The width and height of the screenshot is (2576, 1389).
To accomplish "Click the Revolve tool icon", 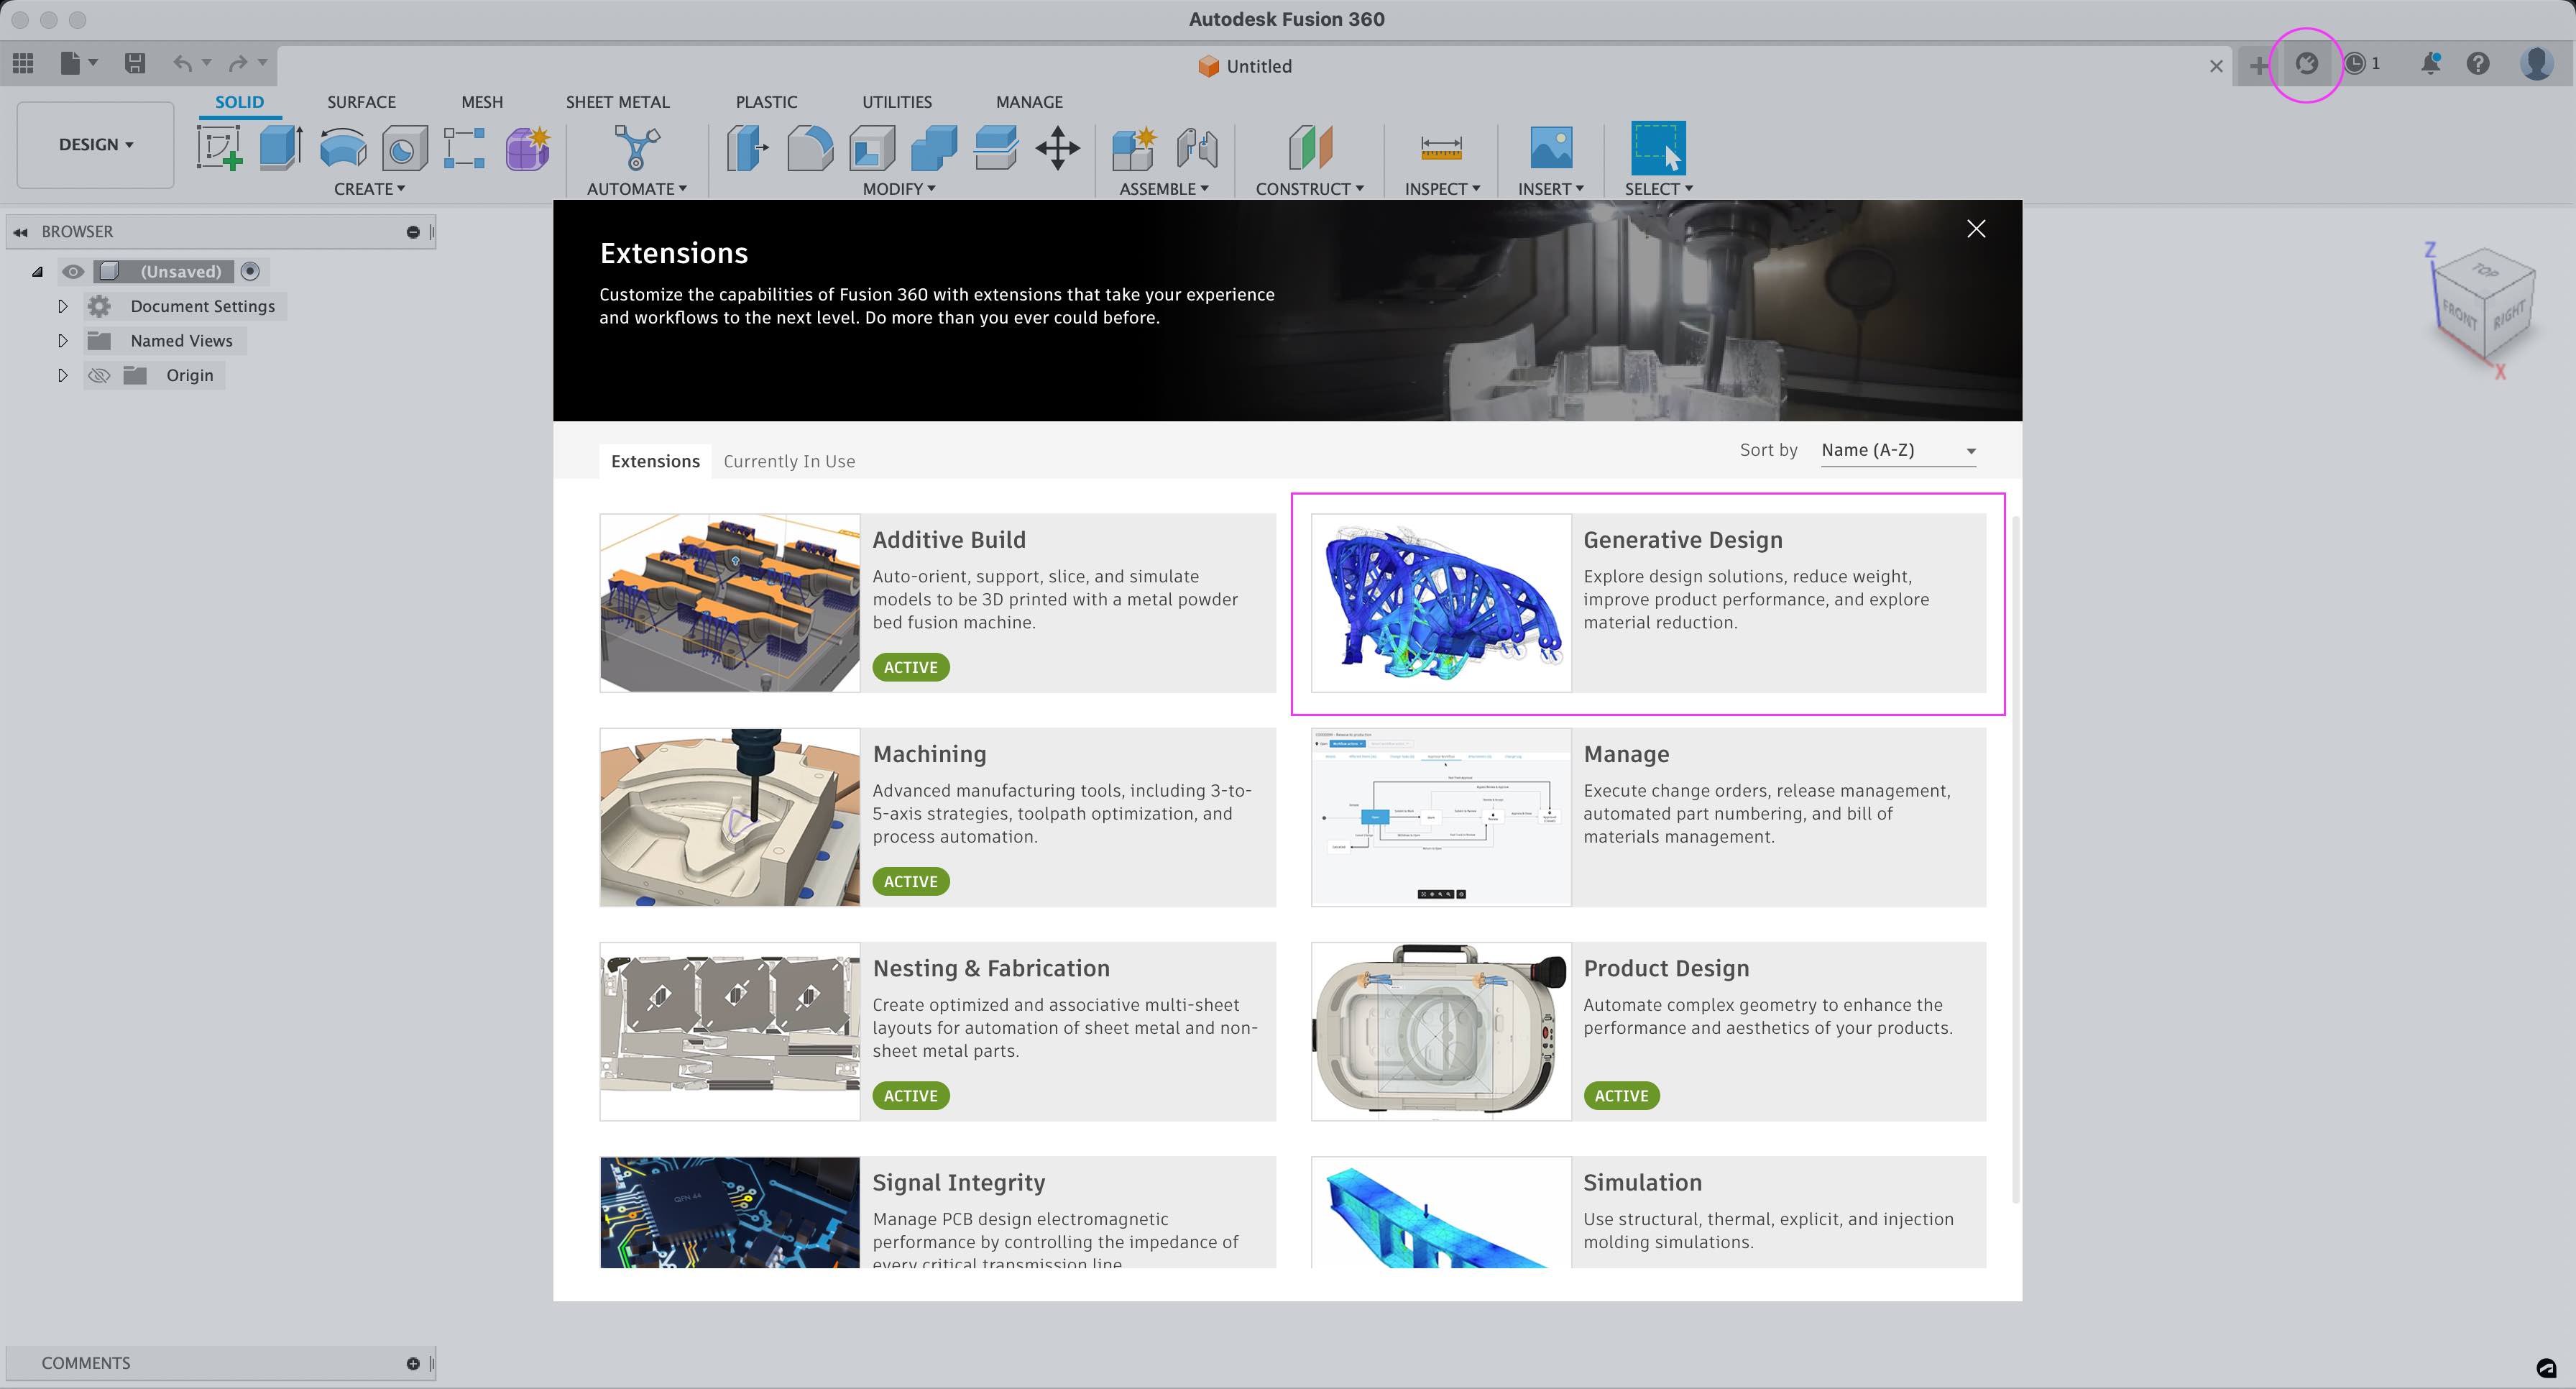I will click(342, 148).
